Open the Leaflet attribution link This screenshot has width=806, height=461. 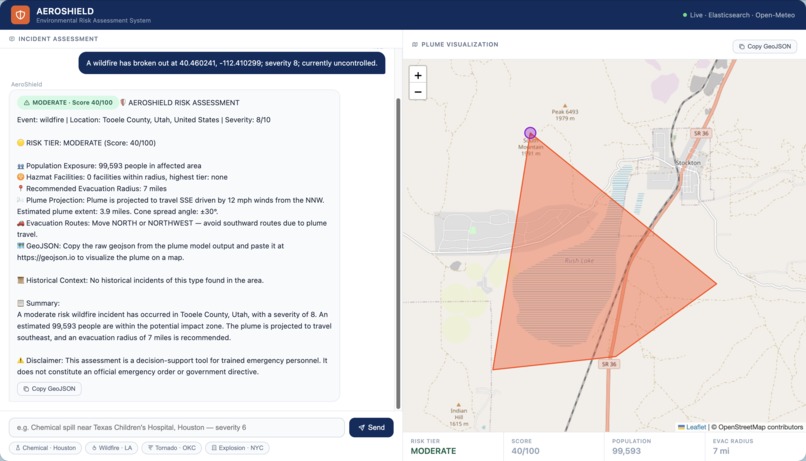point(696,427)
